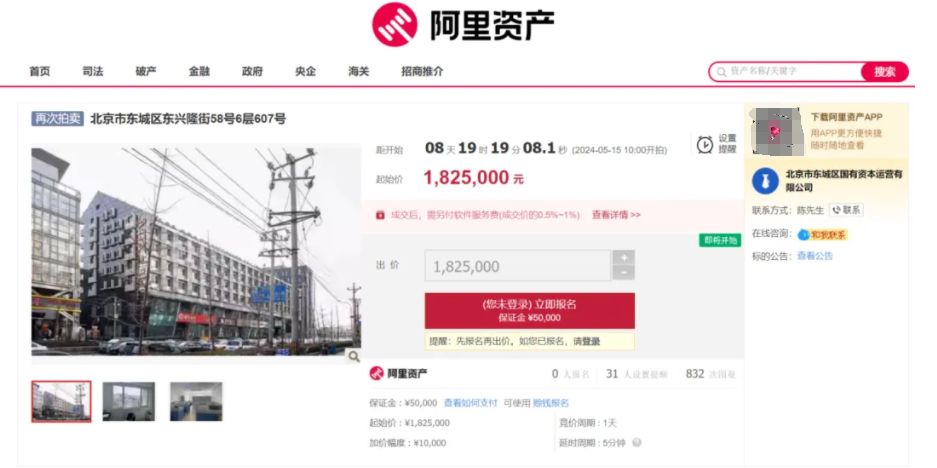
Task: Increase bid with the plus stepper
Action: (x=624, y=258)
